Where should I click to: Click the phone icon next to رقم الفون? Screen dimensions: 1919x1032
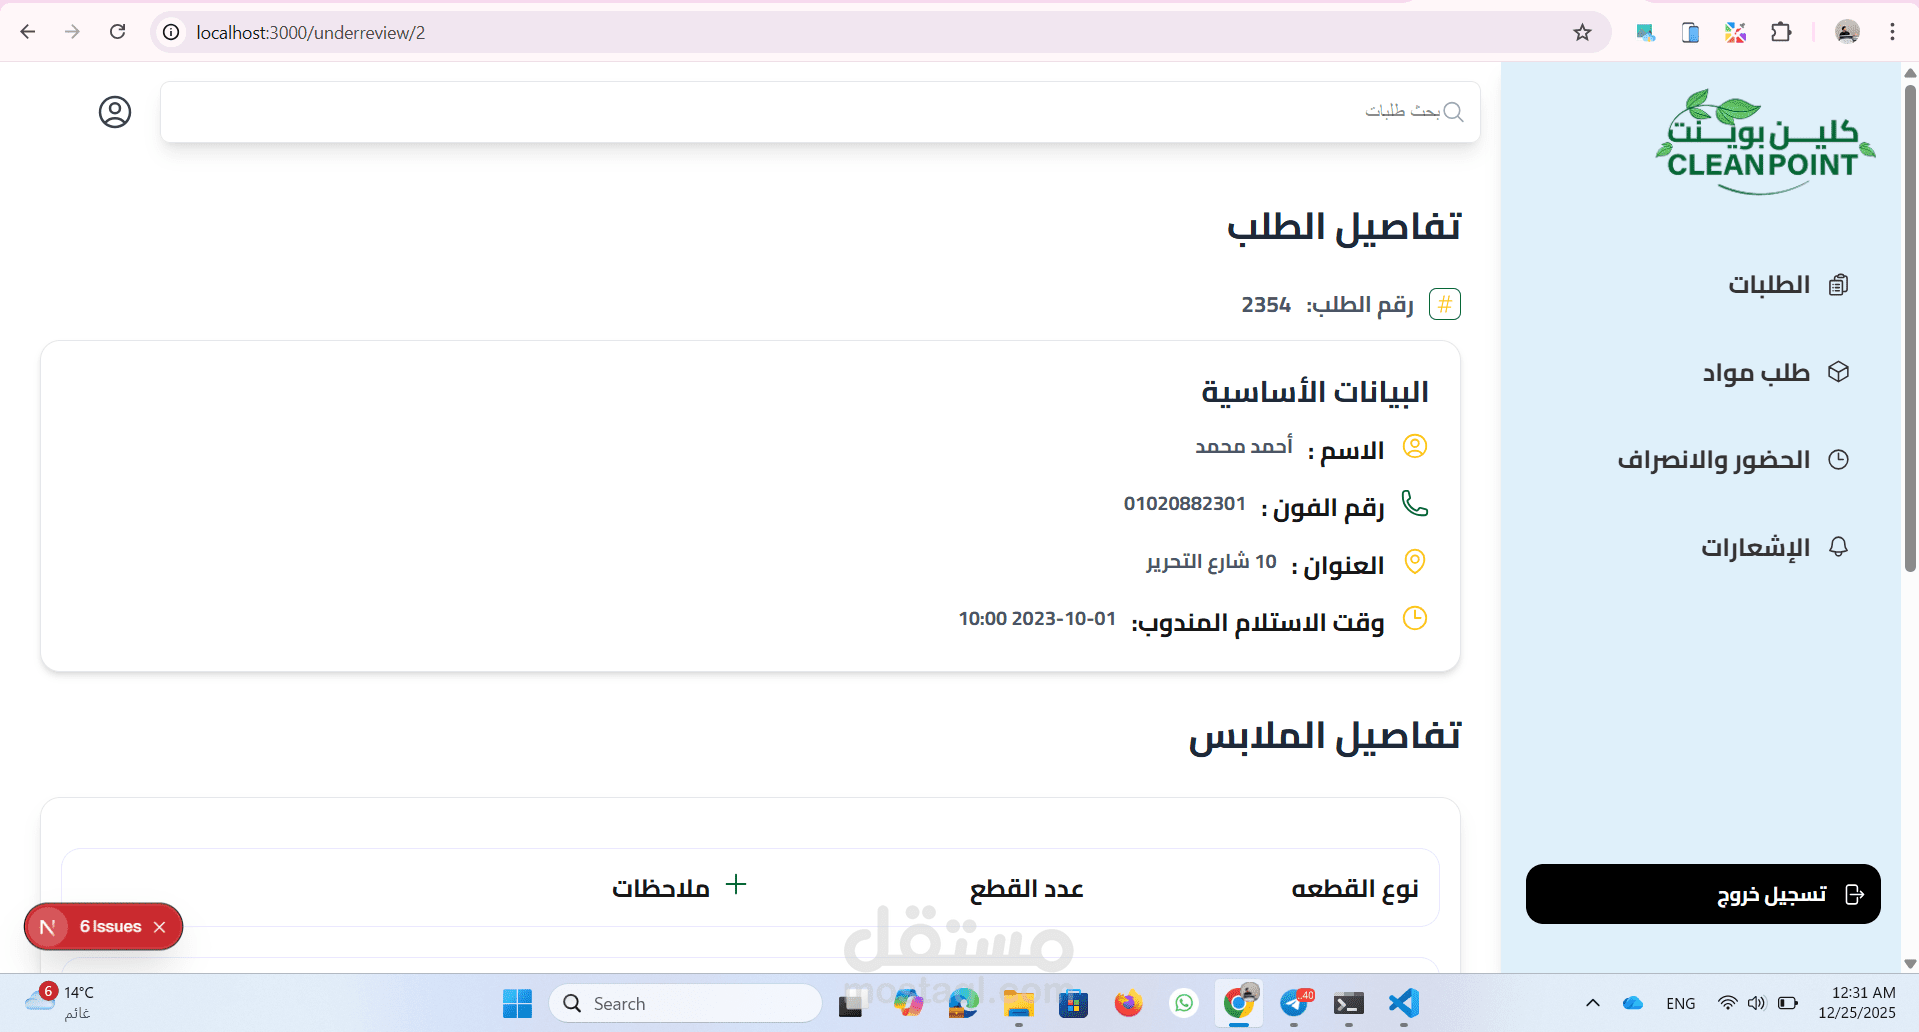point(1415,503)
